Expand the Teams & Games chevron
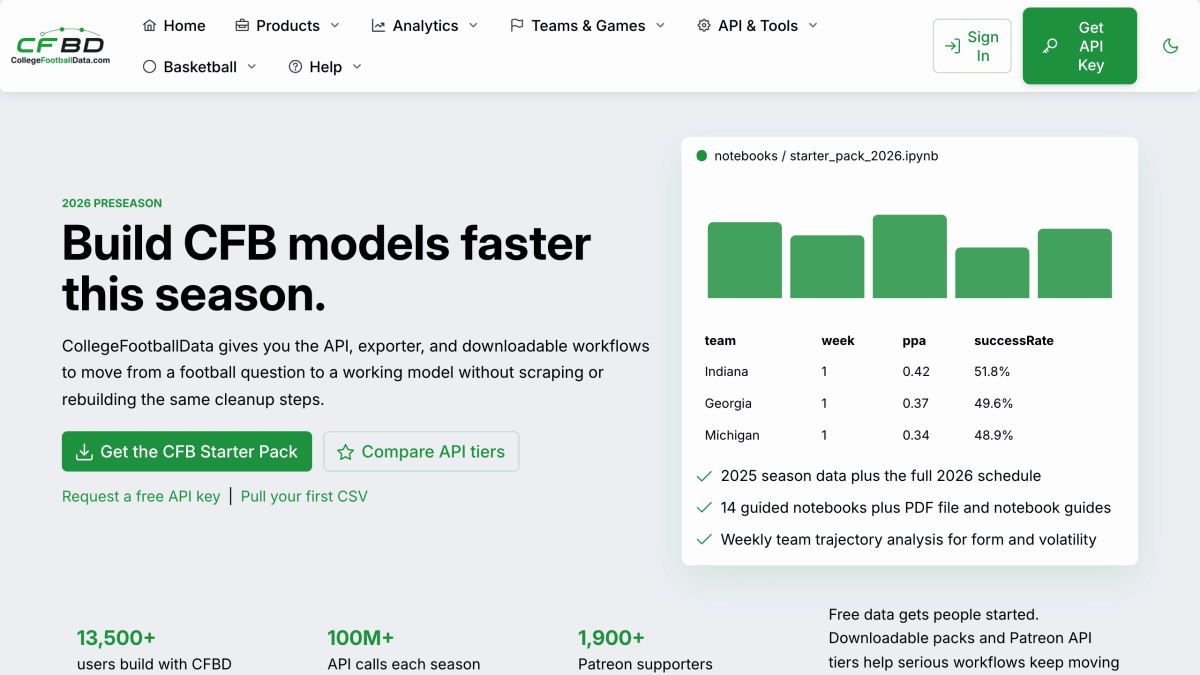This screenshot has height=675, width=1200. tap(660, 25)
